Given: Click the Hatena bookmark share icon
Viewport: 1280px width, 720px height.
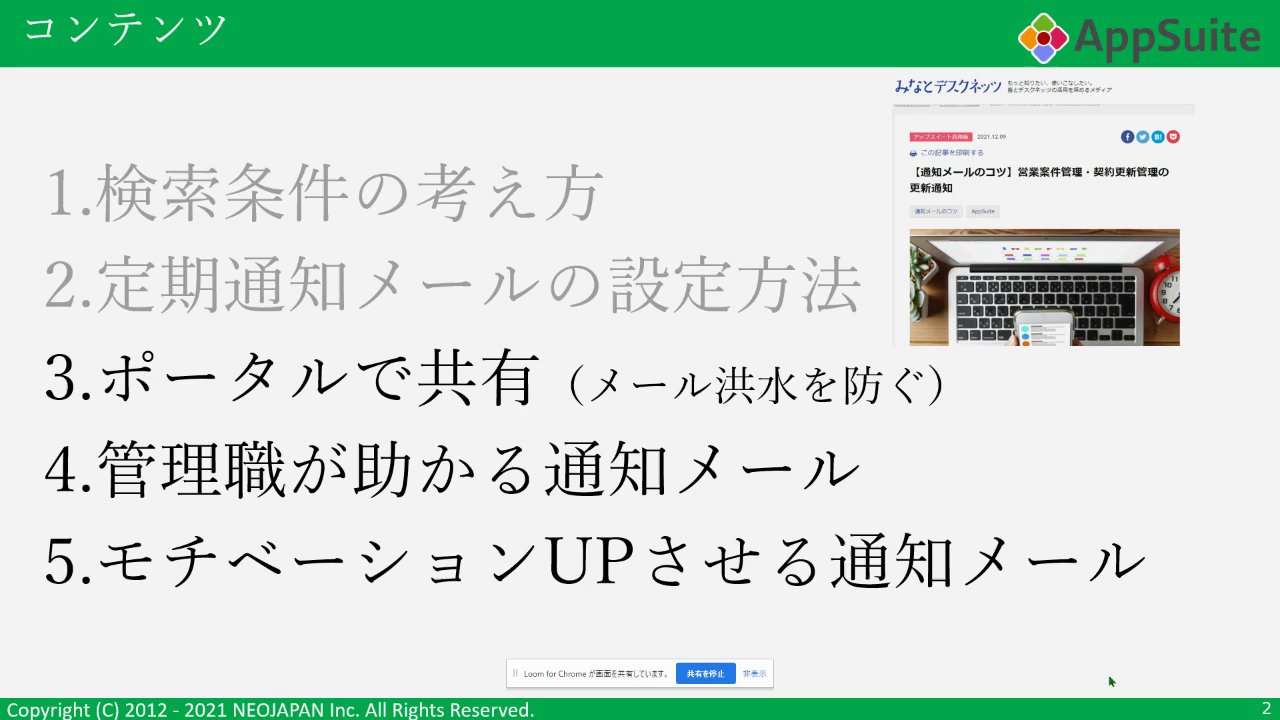Looking at the screenshot, I should pyautogui.click(x=1157, y=137).
